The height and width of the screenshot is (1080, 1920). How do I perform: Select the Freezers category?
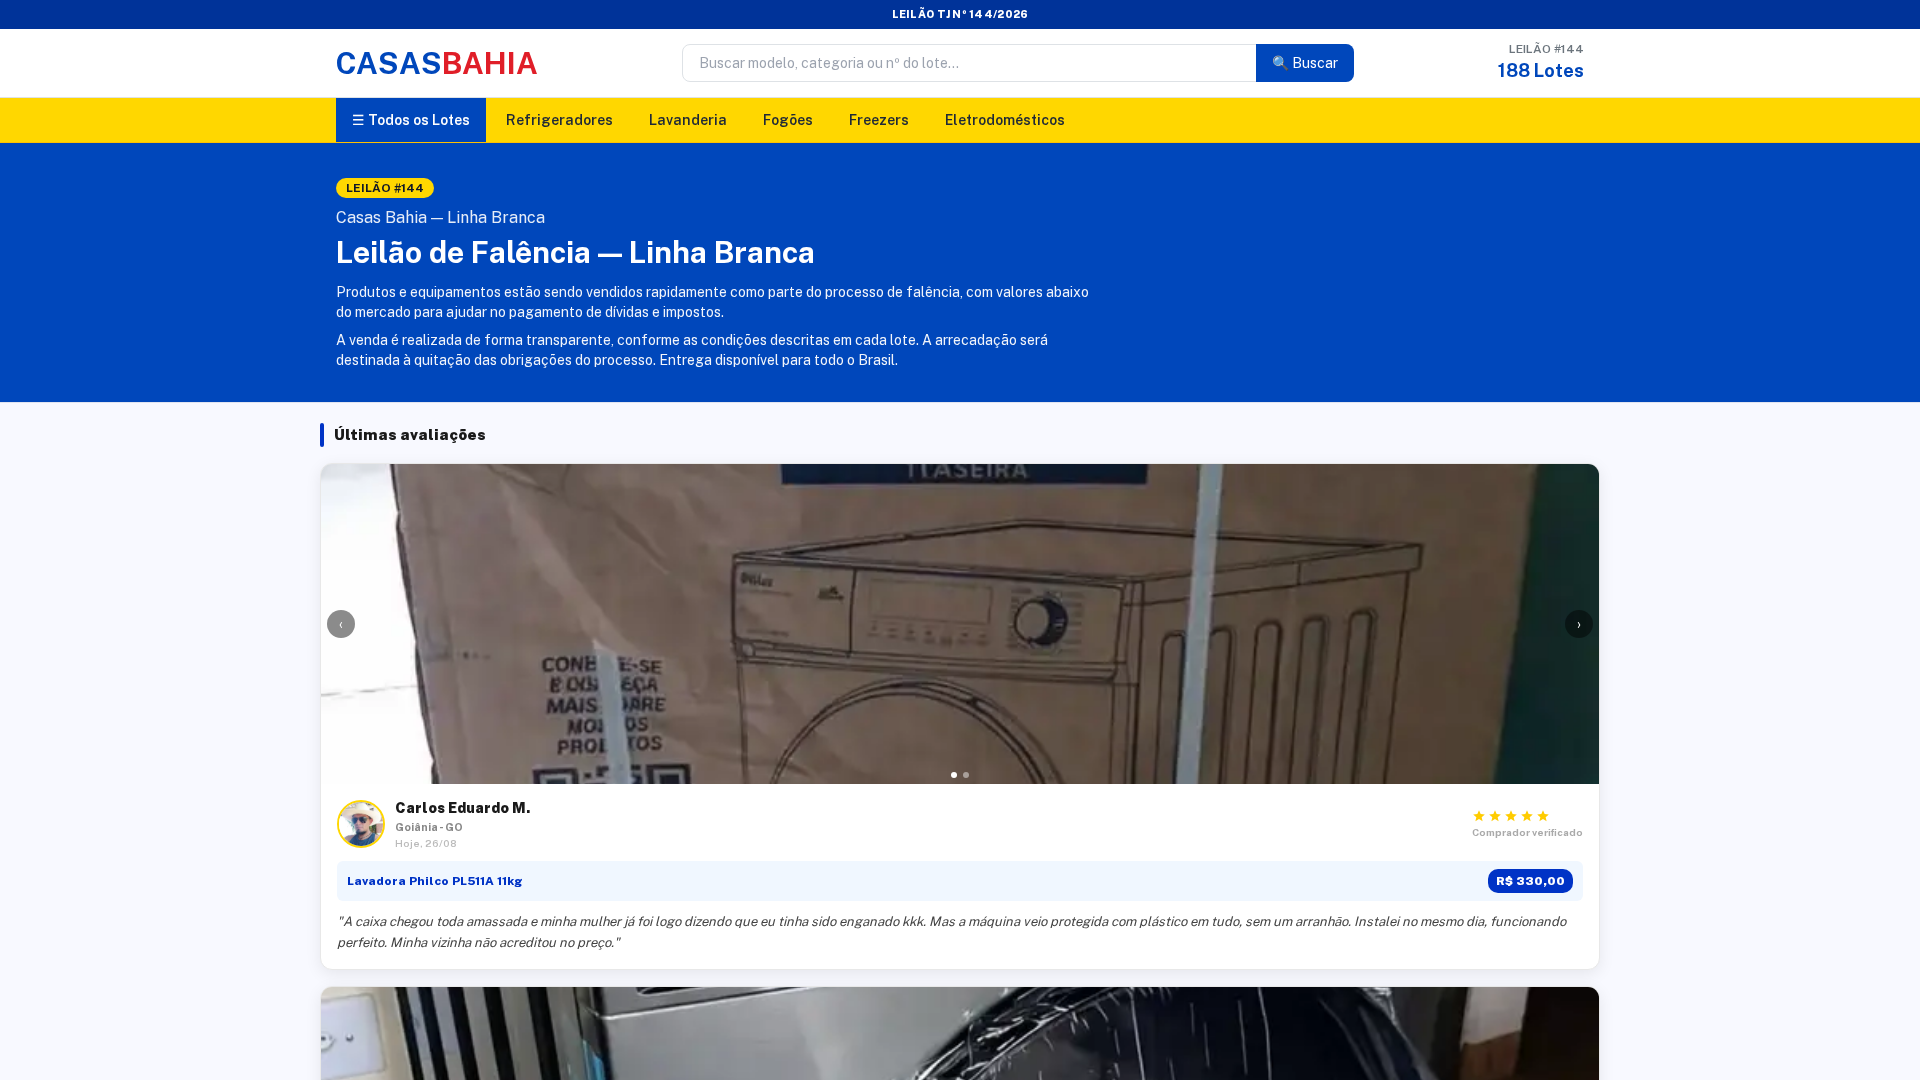coord(879,120)
